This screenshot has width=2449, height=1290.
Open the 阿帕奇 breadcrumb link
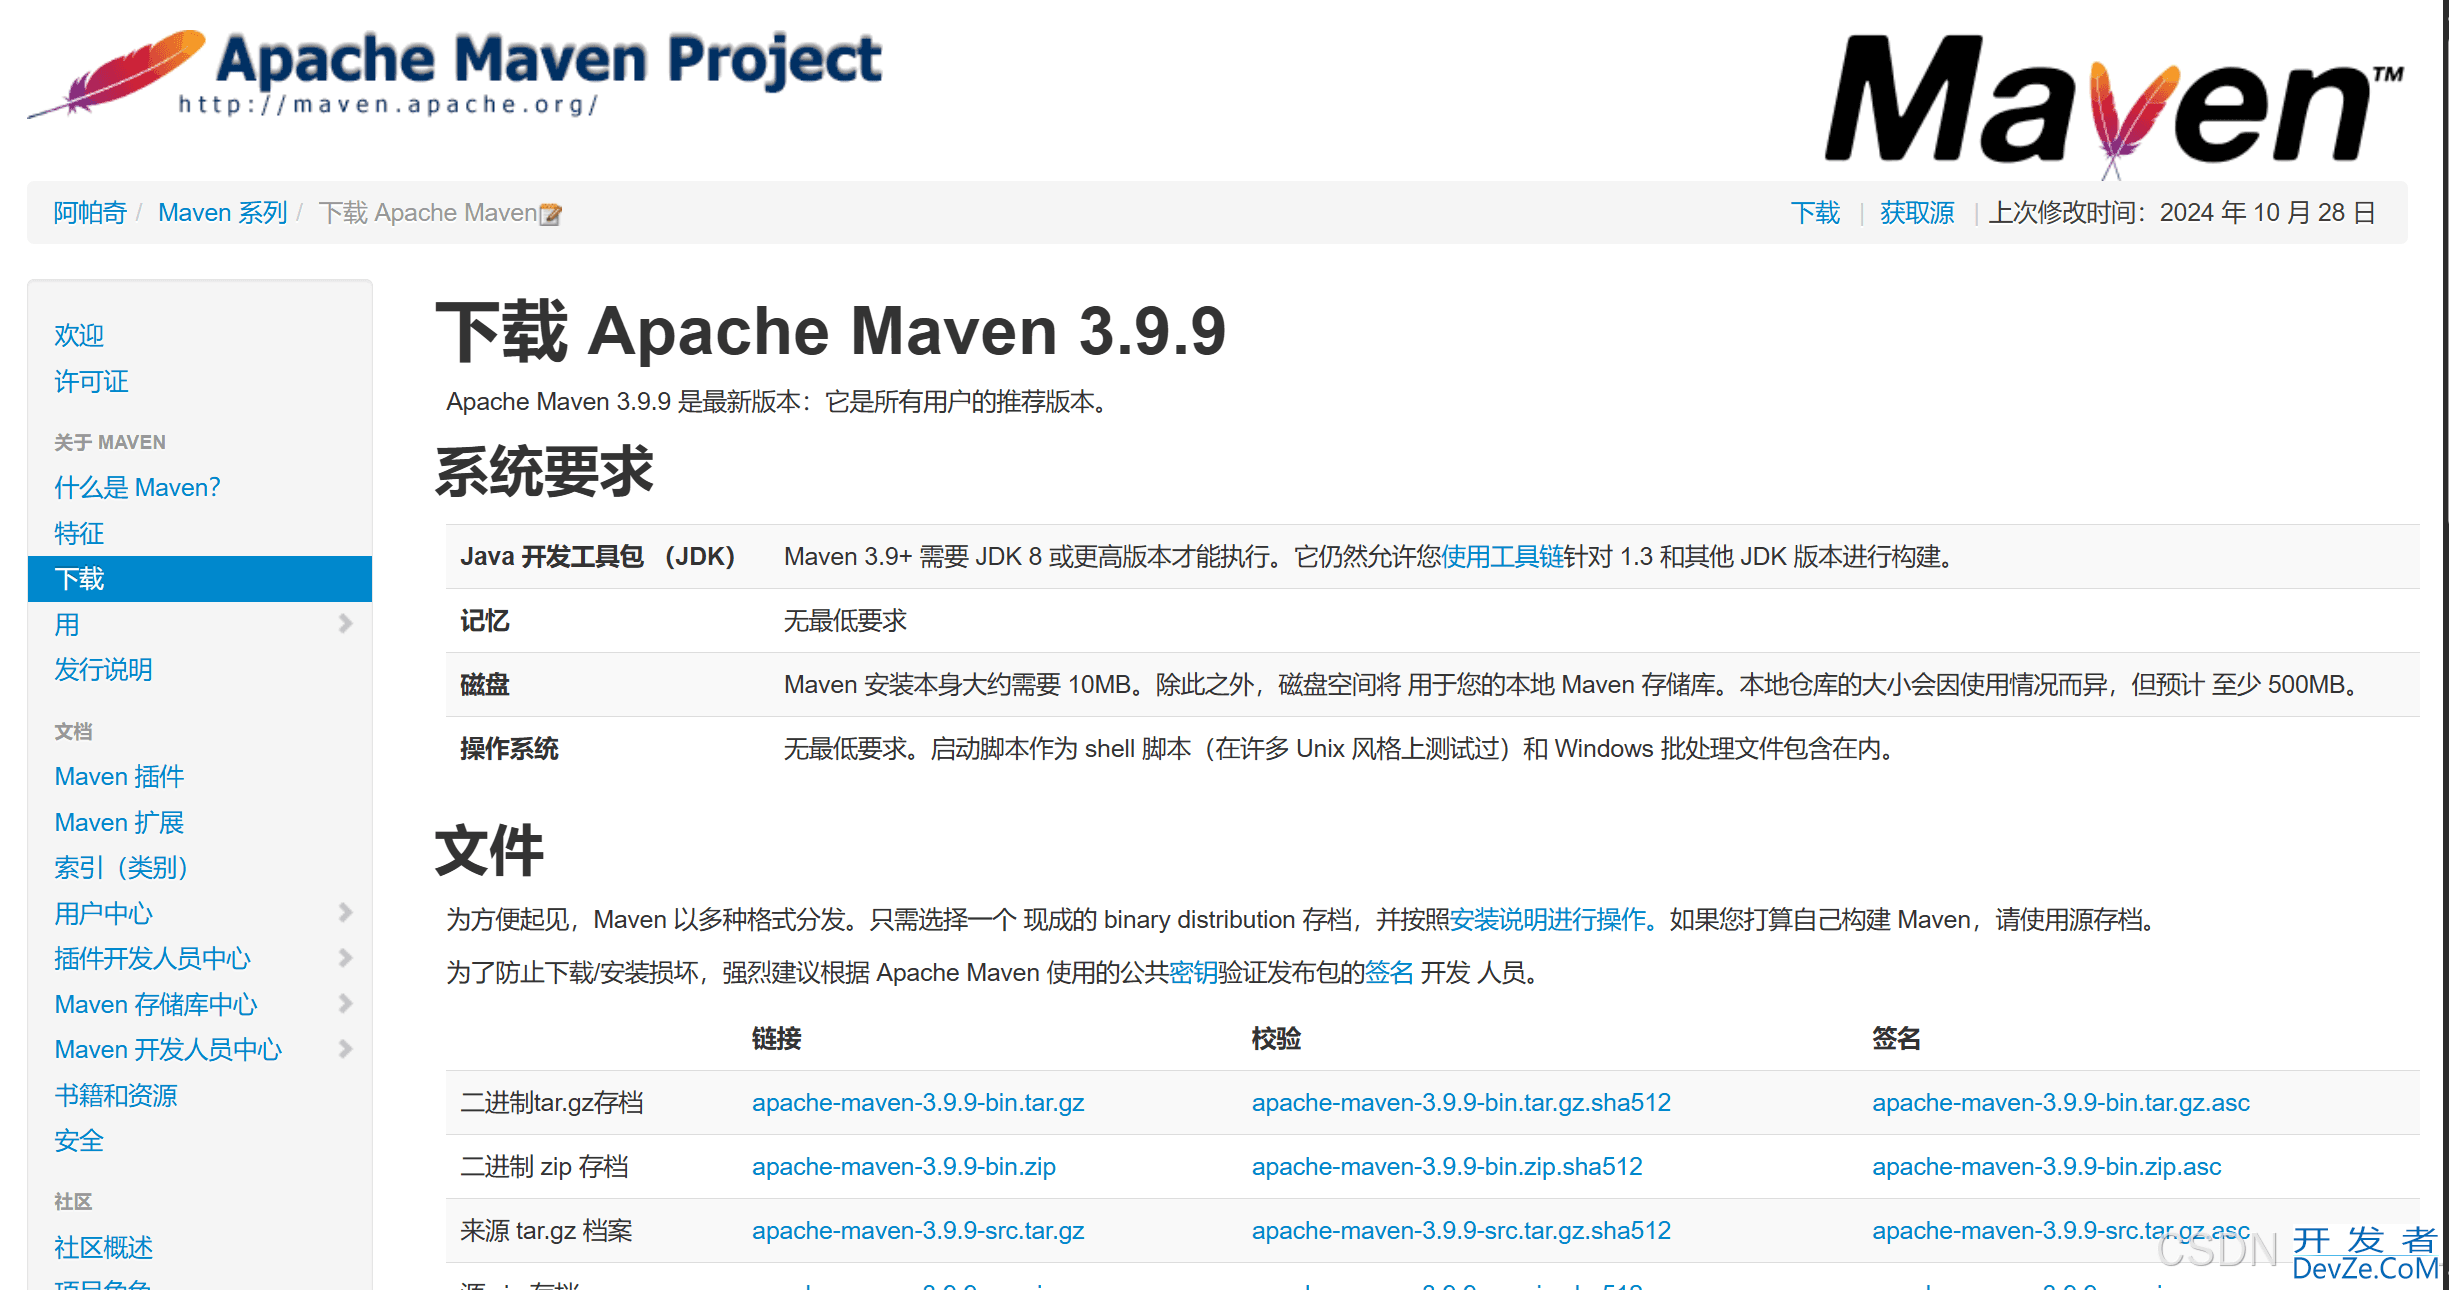pos(90,213)
